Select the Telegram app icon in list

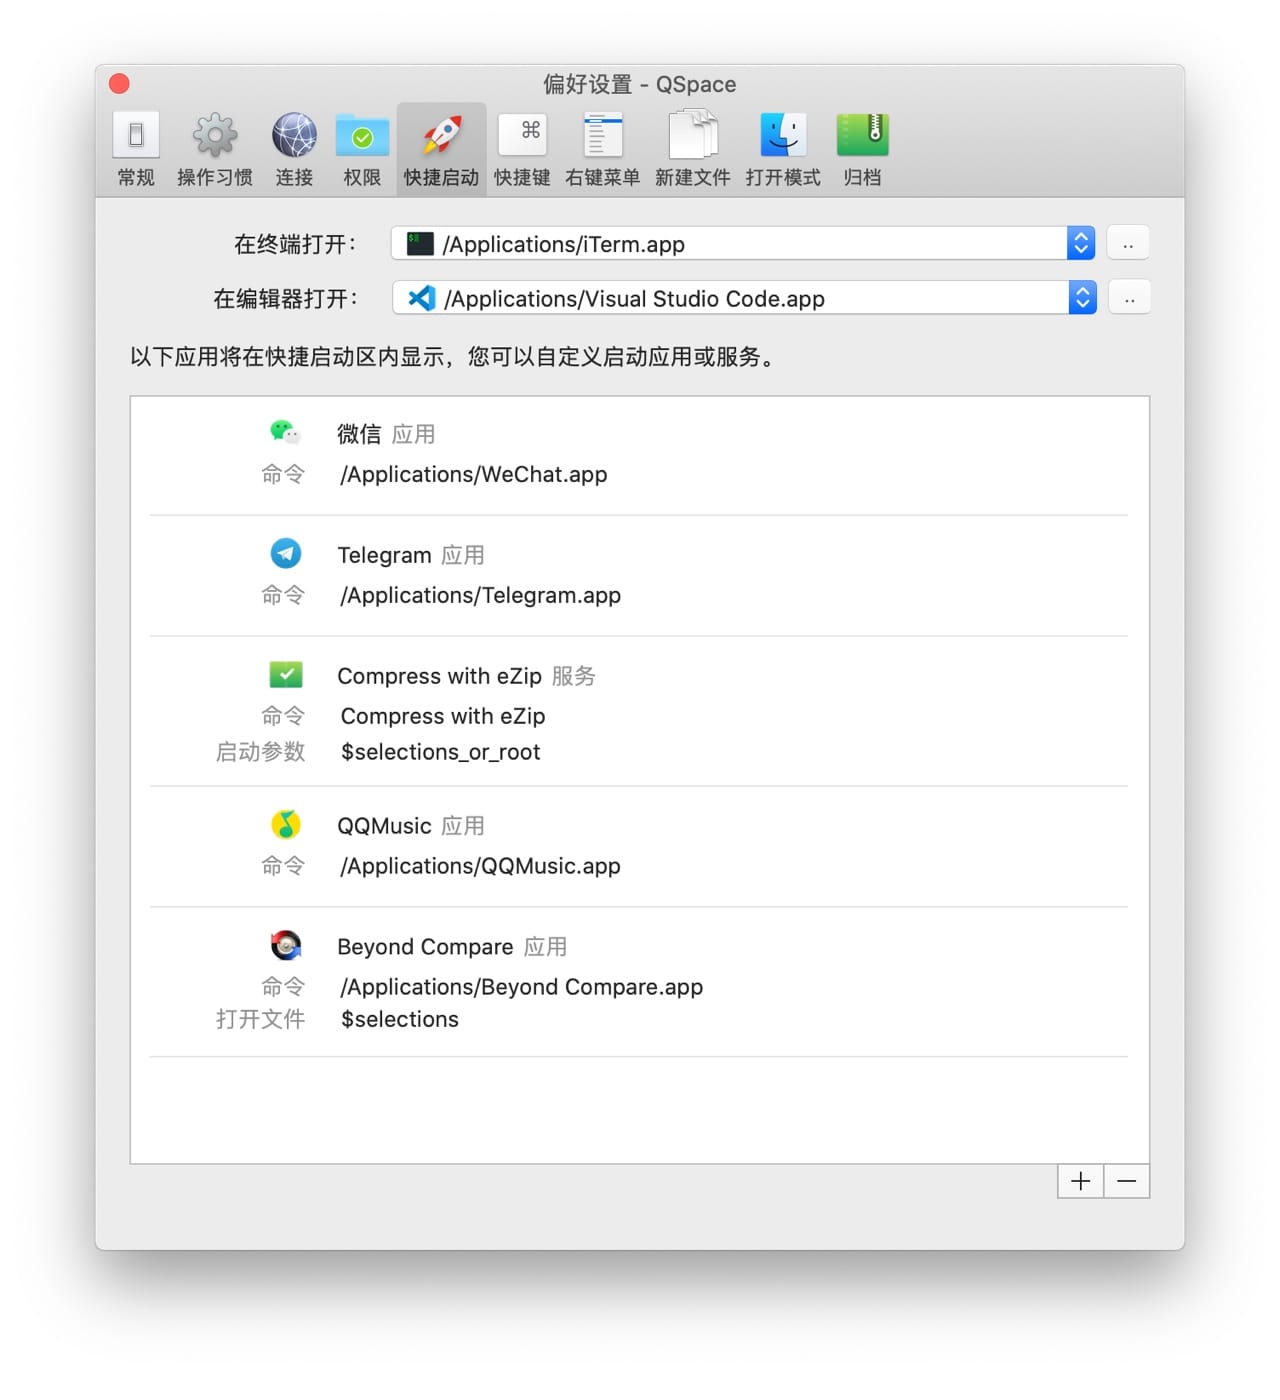point(286,553)
